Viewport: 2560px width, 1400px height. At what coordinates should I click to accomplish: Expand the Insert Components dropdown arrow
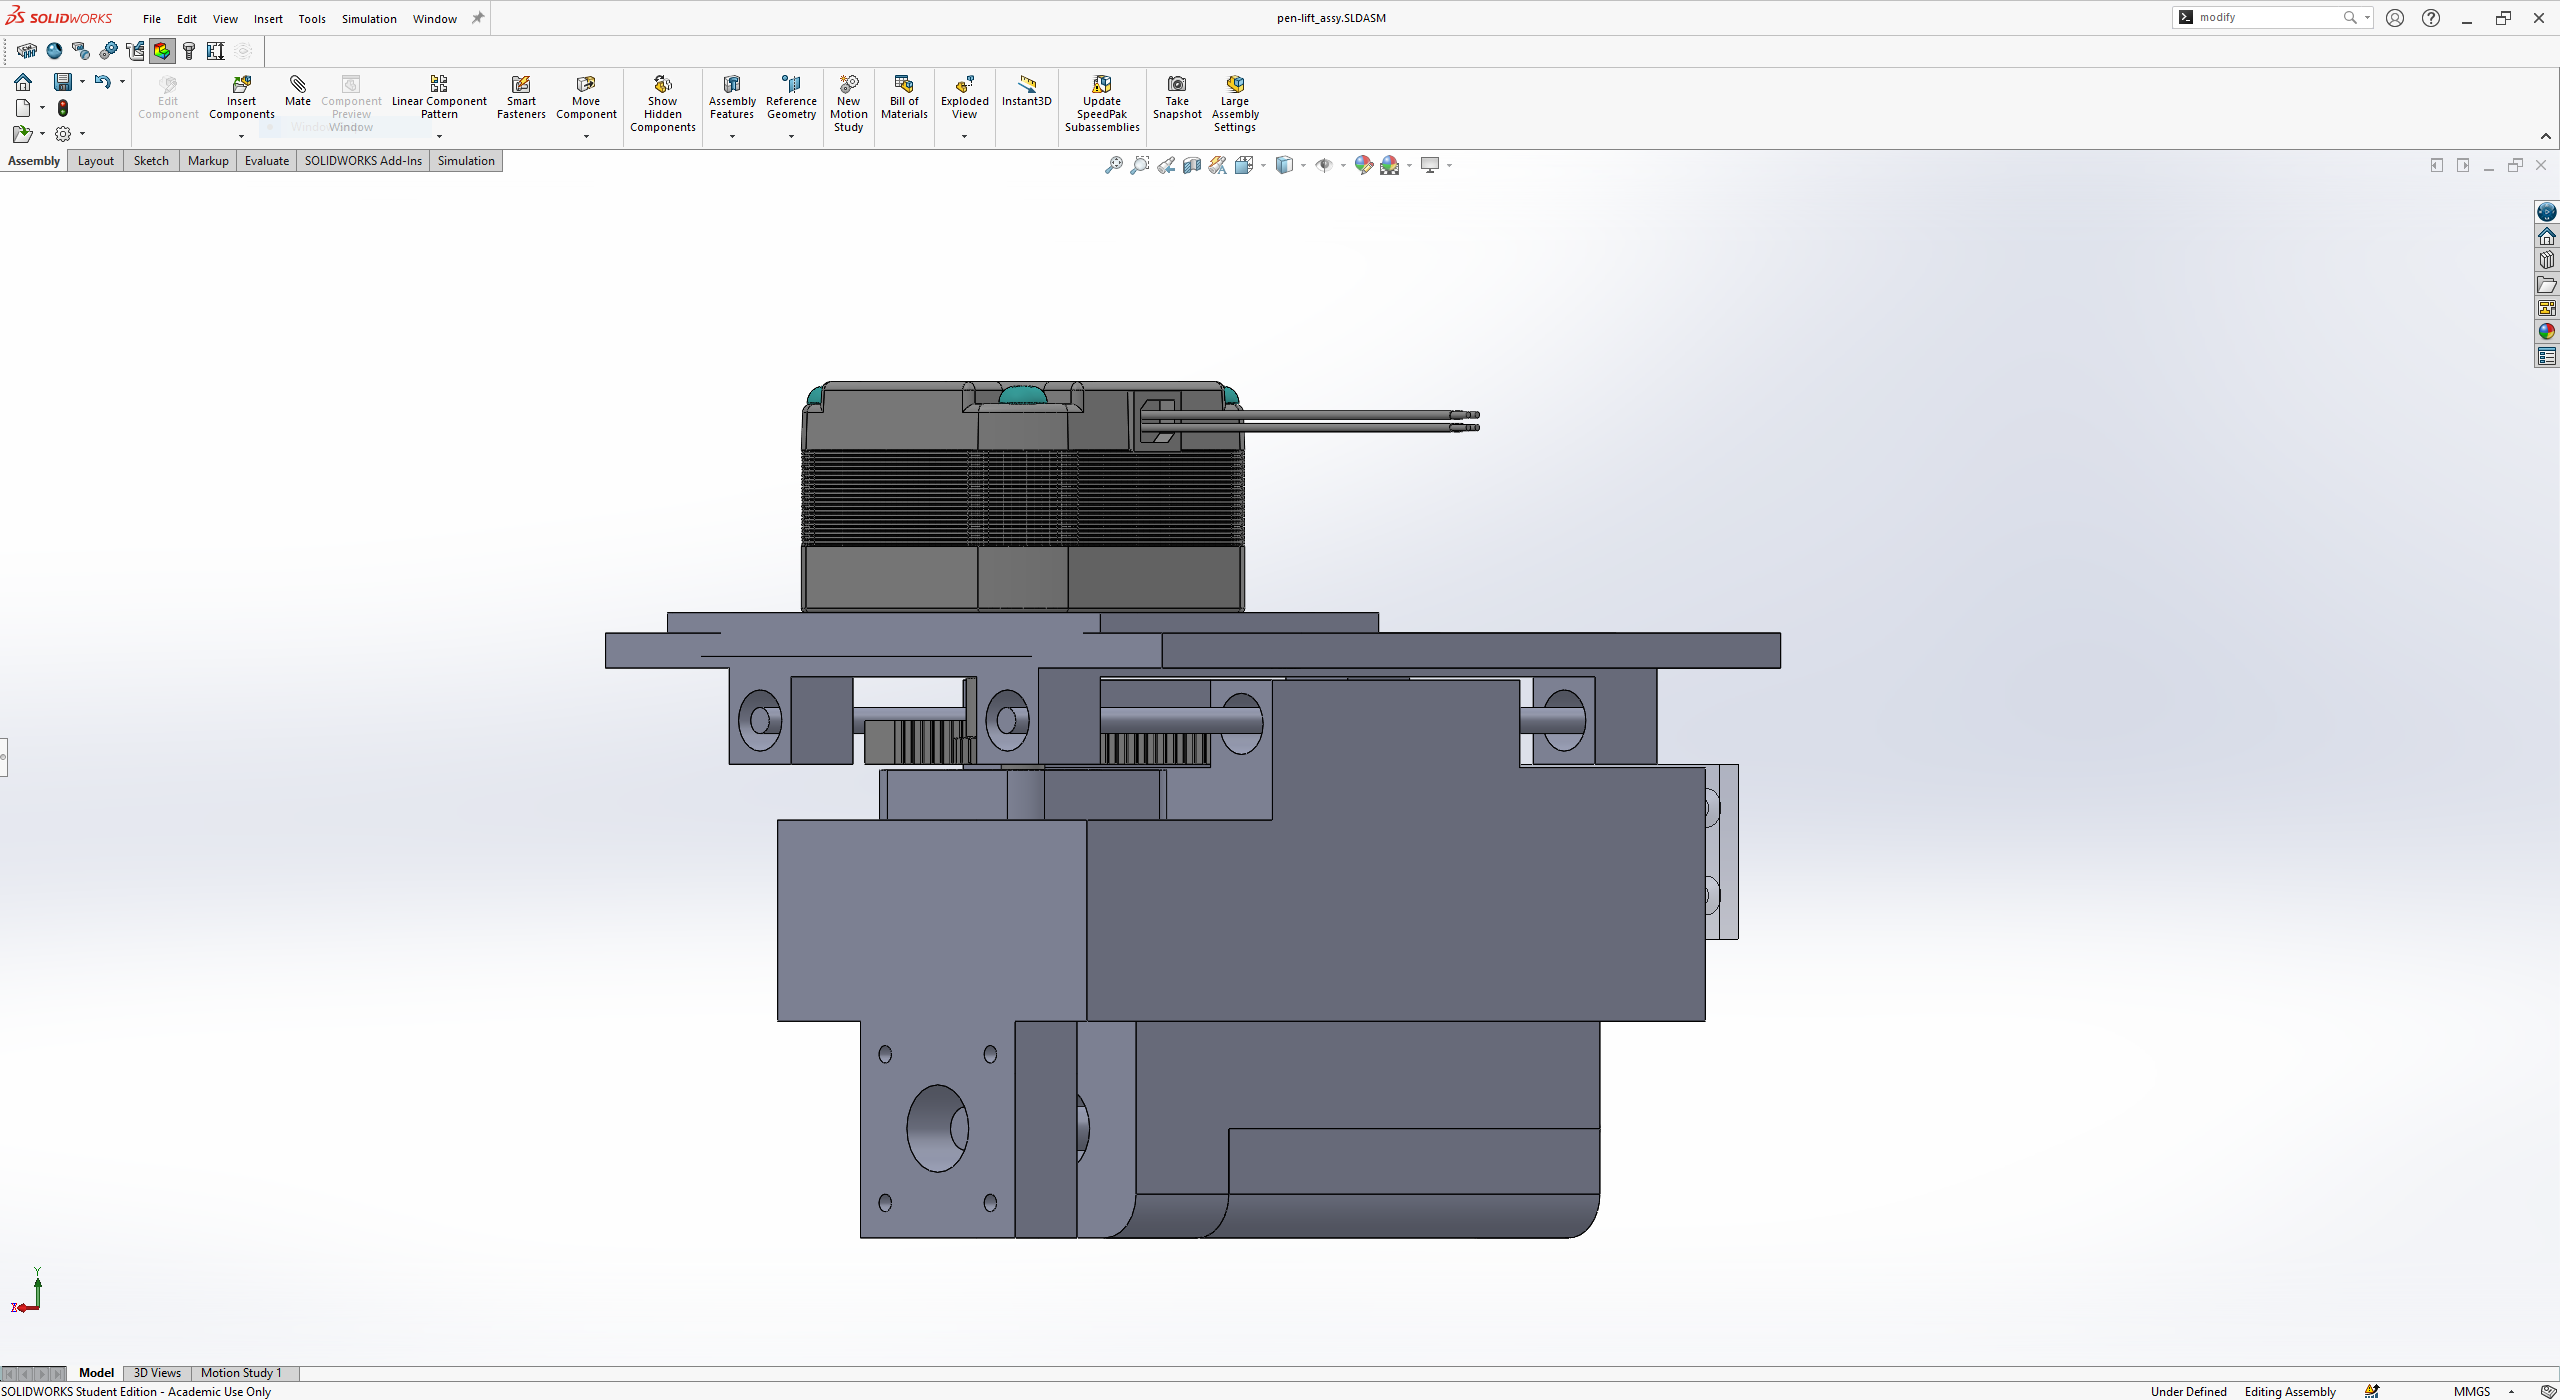coord(241,137)
